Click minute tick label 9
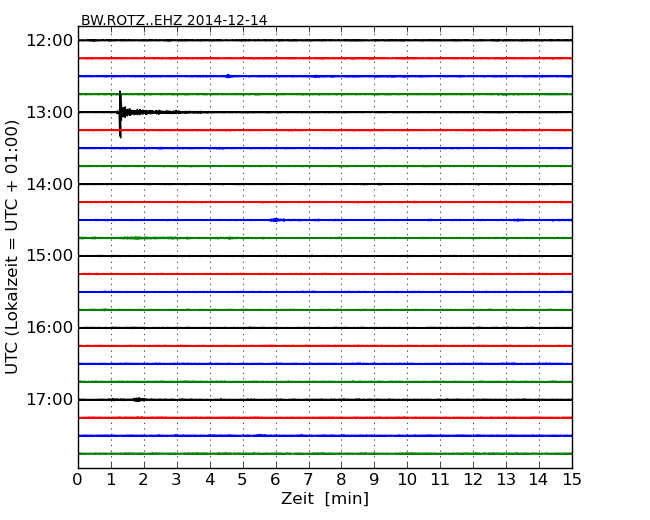This screenshot has width=650, height=520. (374, 480)
